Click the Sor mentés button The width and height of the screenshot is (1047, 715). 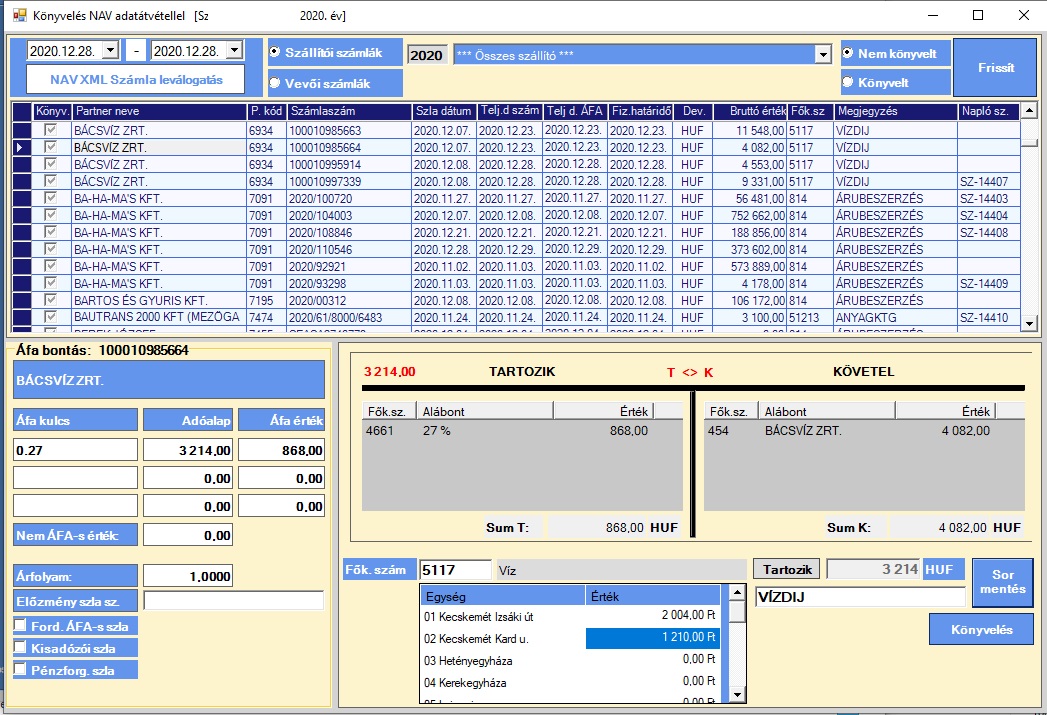pos(1002,582)
